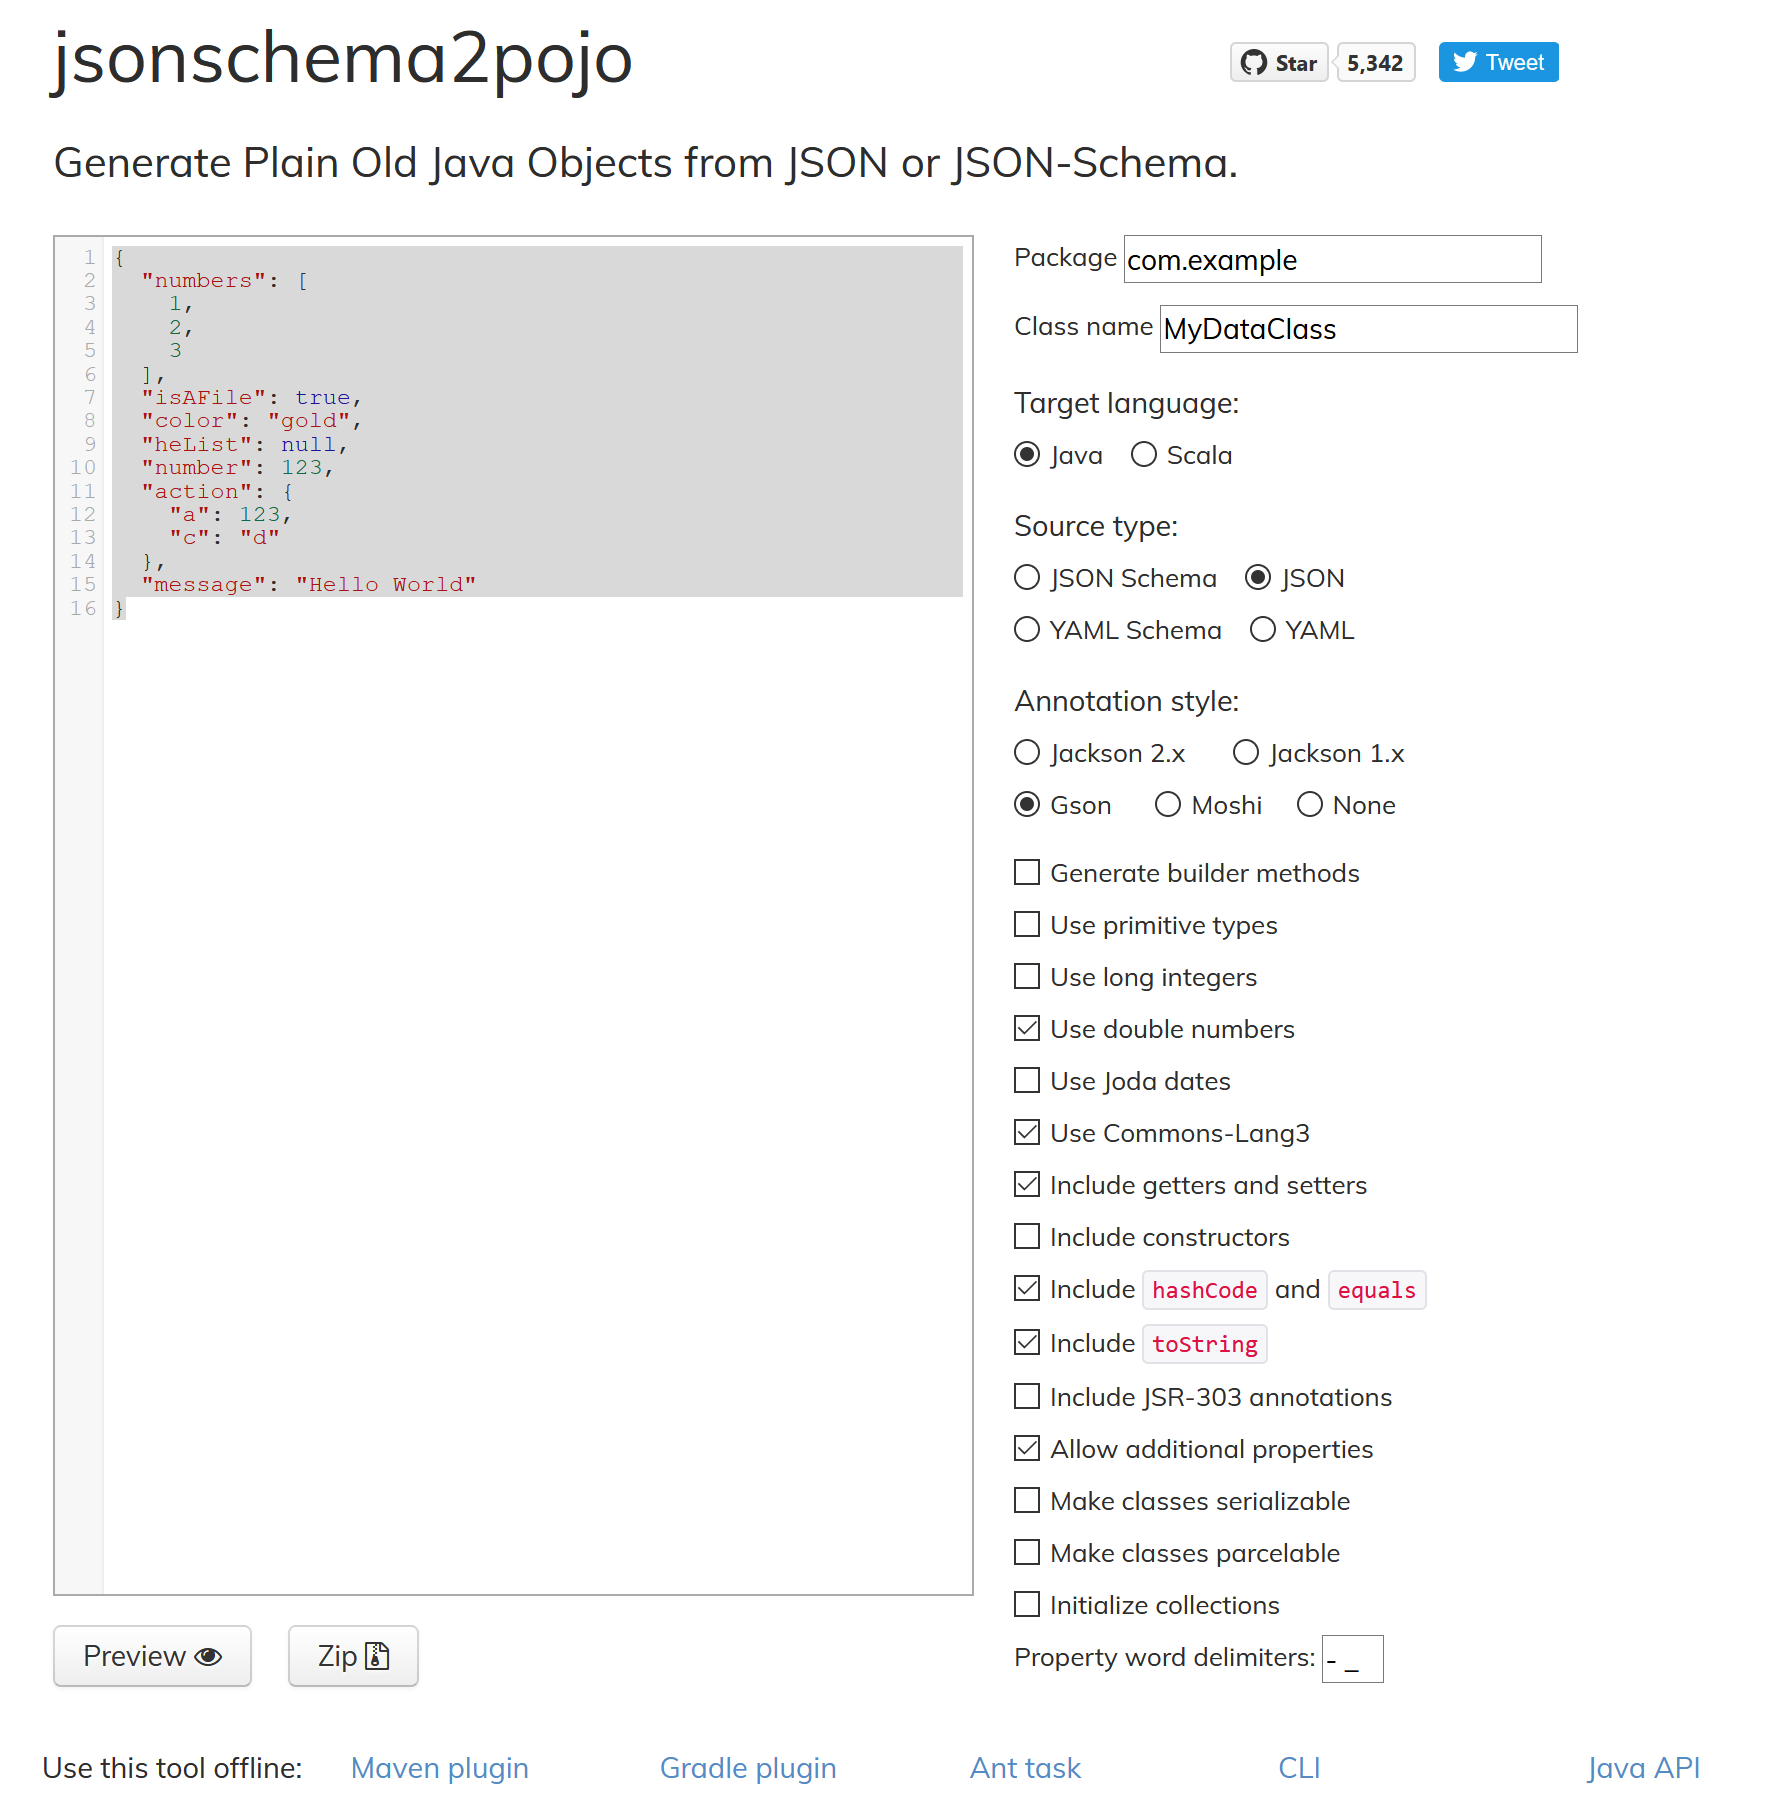Disable Use double numbers checkbox
1782x1820 pixels.
pos(1027,1029)
